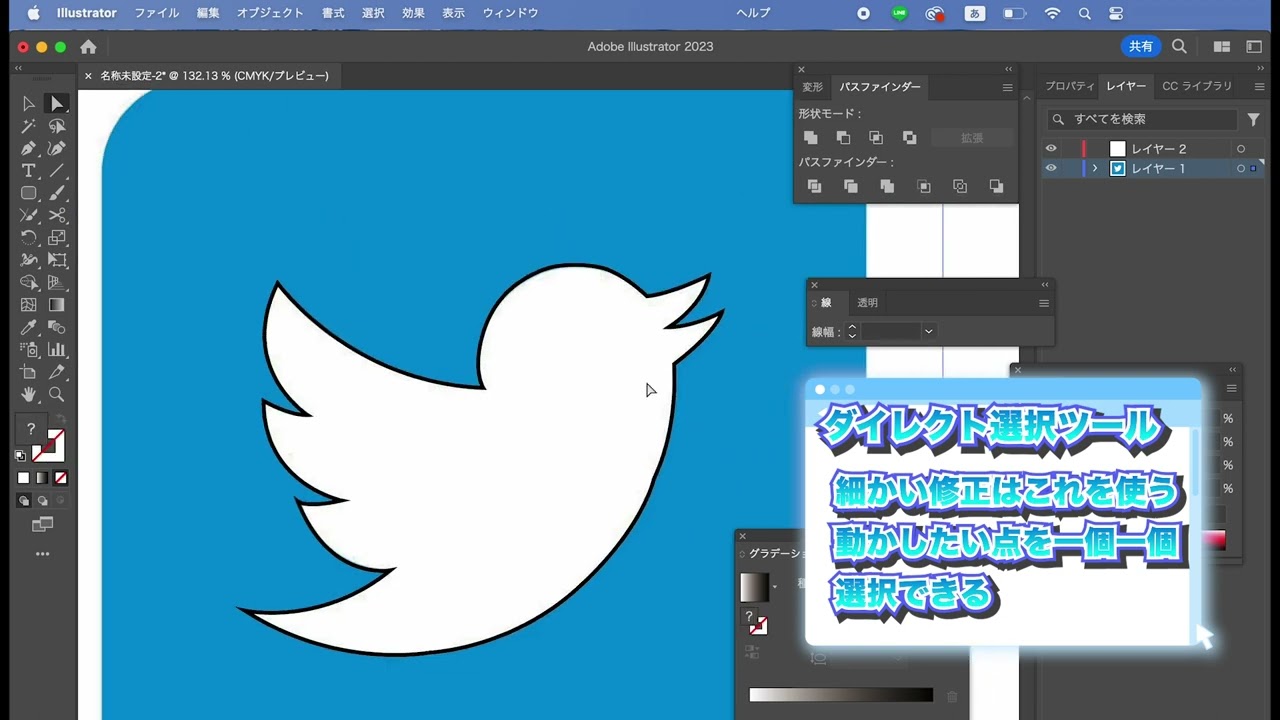The width and height of the screenshot is (1280, 720).
Task: Set Color fill mode below swatches
Action: click(24, 478)
